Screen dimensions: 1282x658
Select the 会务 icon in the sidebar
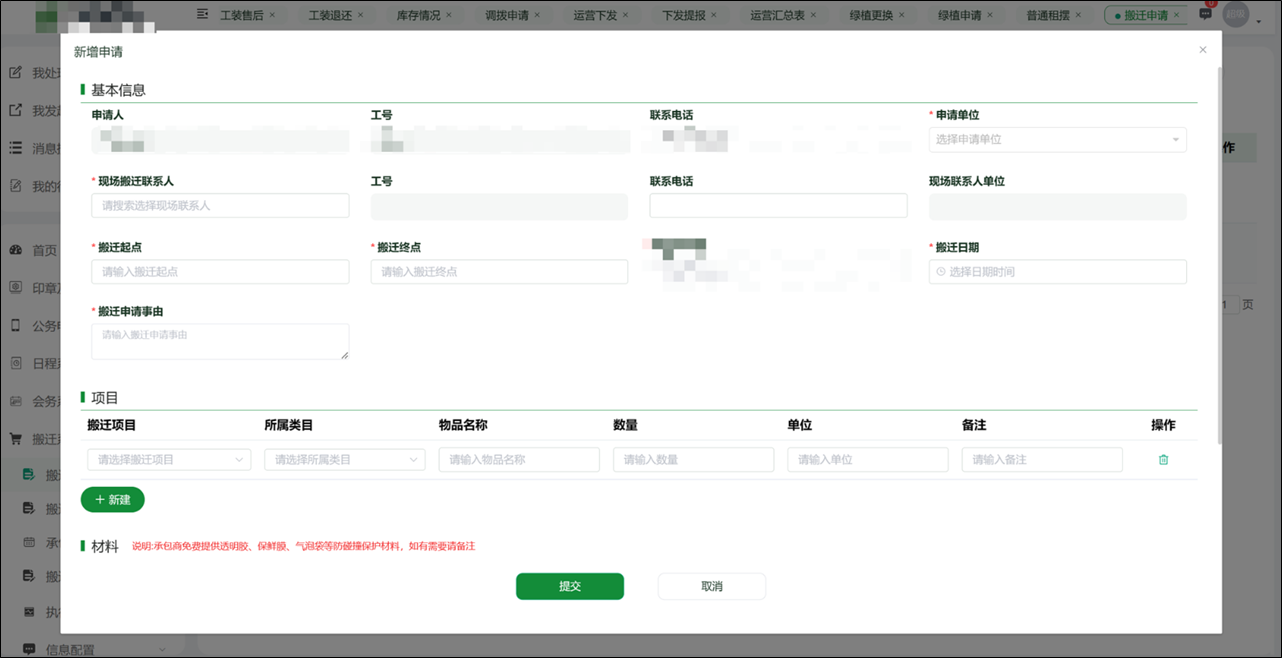coord(15,399)
